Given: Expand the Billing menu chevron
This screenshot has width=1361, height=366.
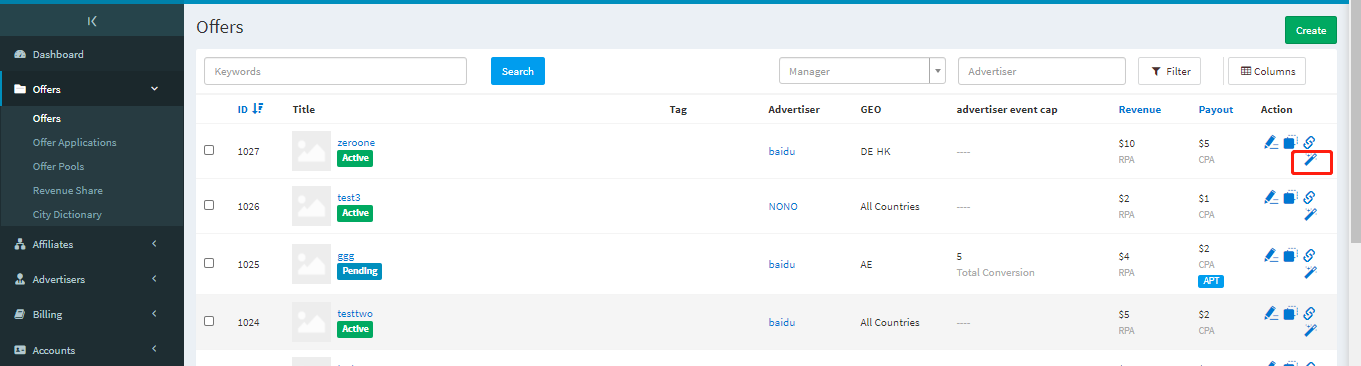Looking at the screenshot, I should [x=155, y=314].
